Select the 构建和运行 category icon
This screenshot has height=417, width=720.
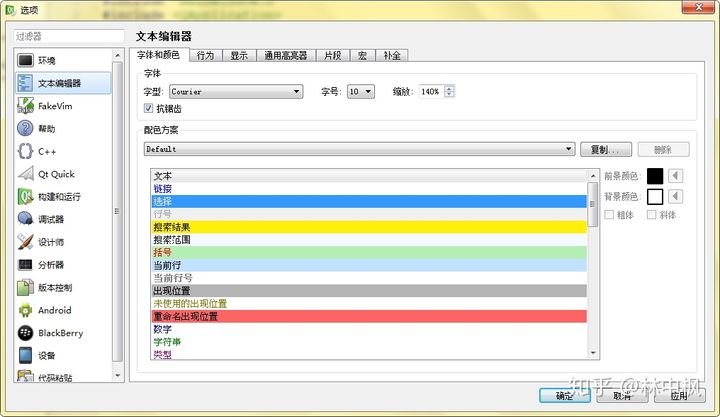(25, 196)
